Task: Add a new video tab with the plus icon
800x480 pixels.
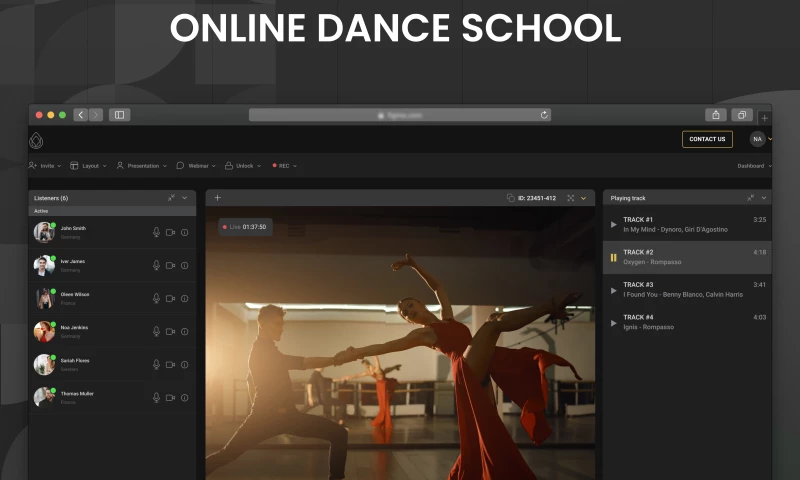Action: (x=217, y=197)
